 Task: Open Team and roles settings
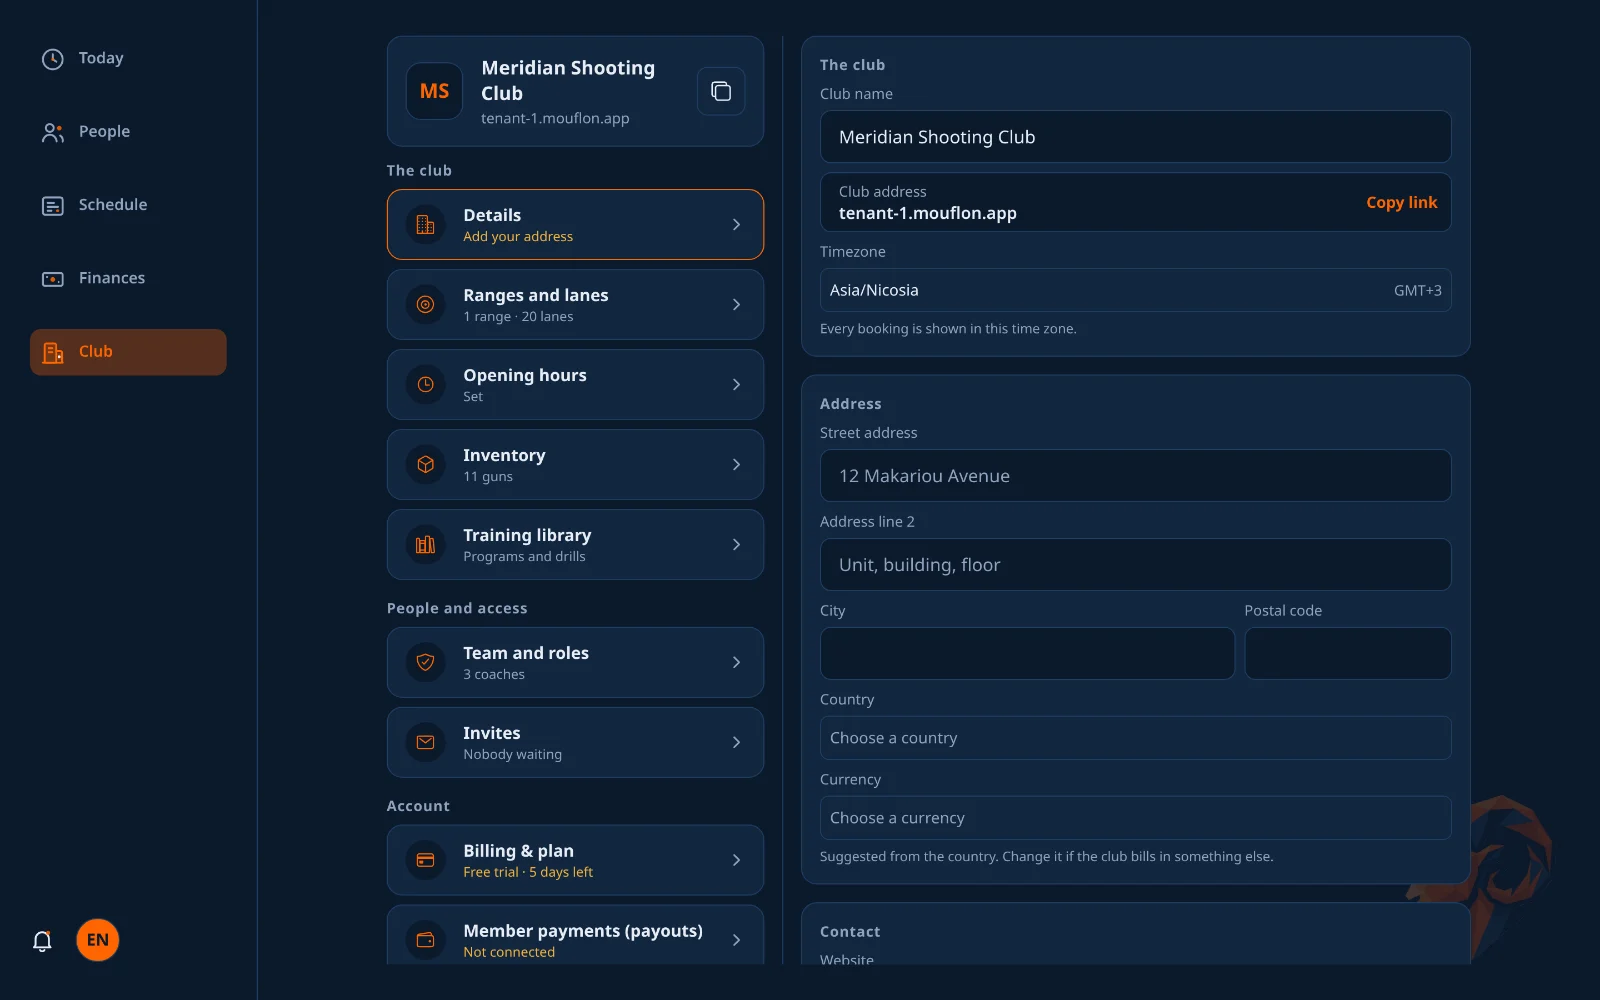(x=575, y=662)
